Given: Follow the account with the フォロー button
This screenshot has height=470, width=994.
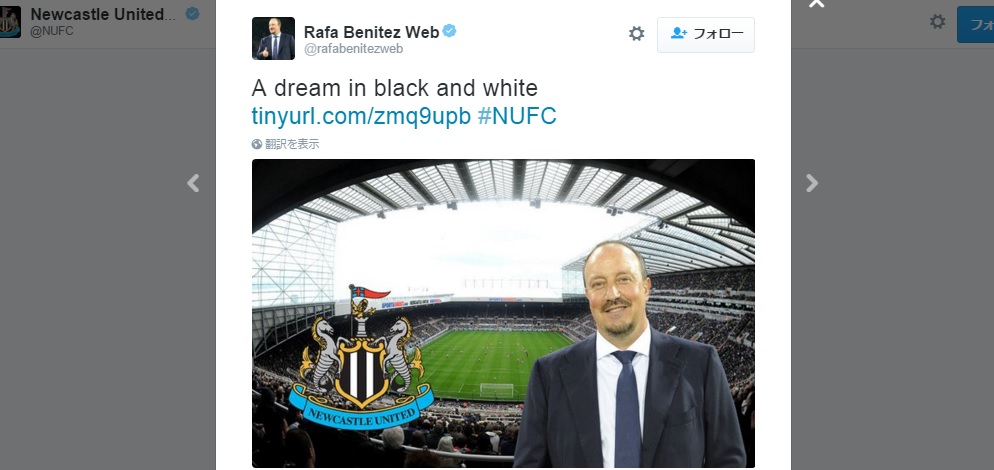Looking at the screenshot, I should pyautogui.click(x=706, y=34).
